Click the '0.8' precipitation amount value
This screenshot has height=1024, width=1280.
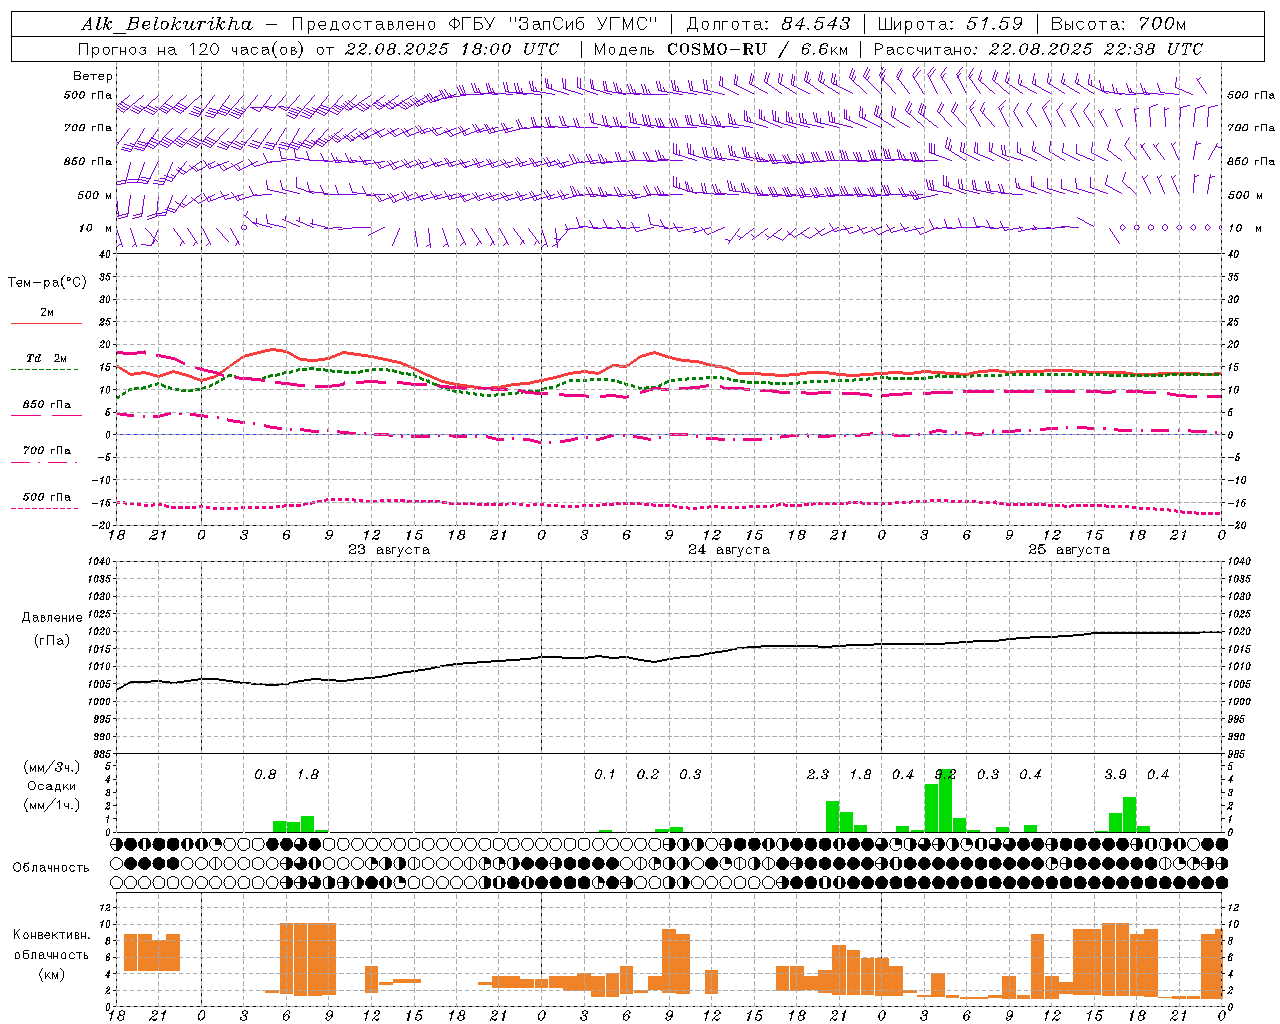pyautogui.click(x=265, y=775)
